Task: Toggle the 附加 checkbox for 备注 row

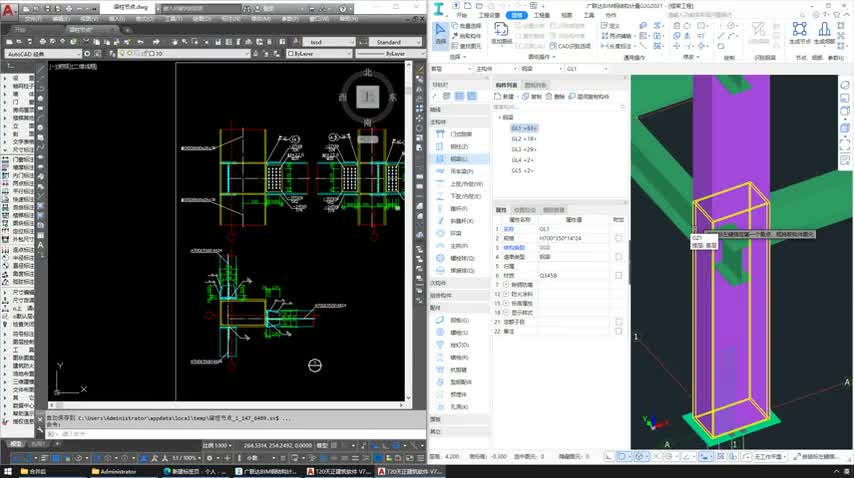Action: pos(619,331)
